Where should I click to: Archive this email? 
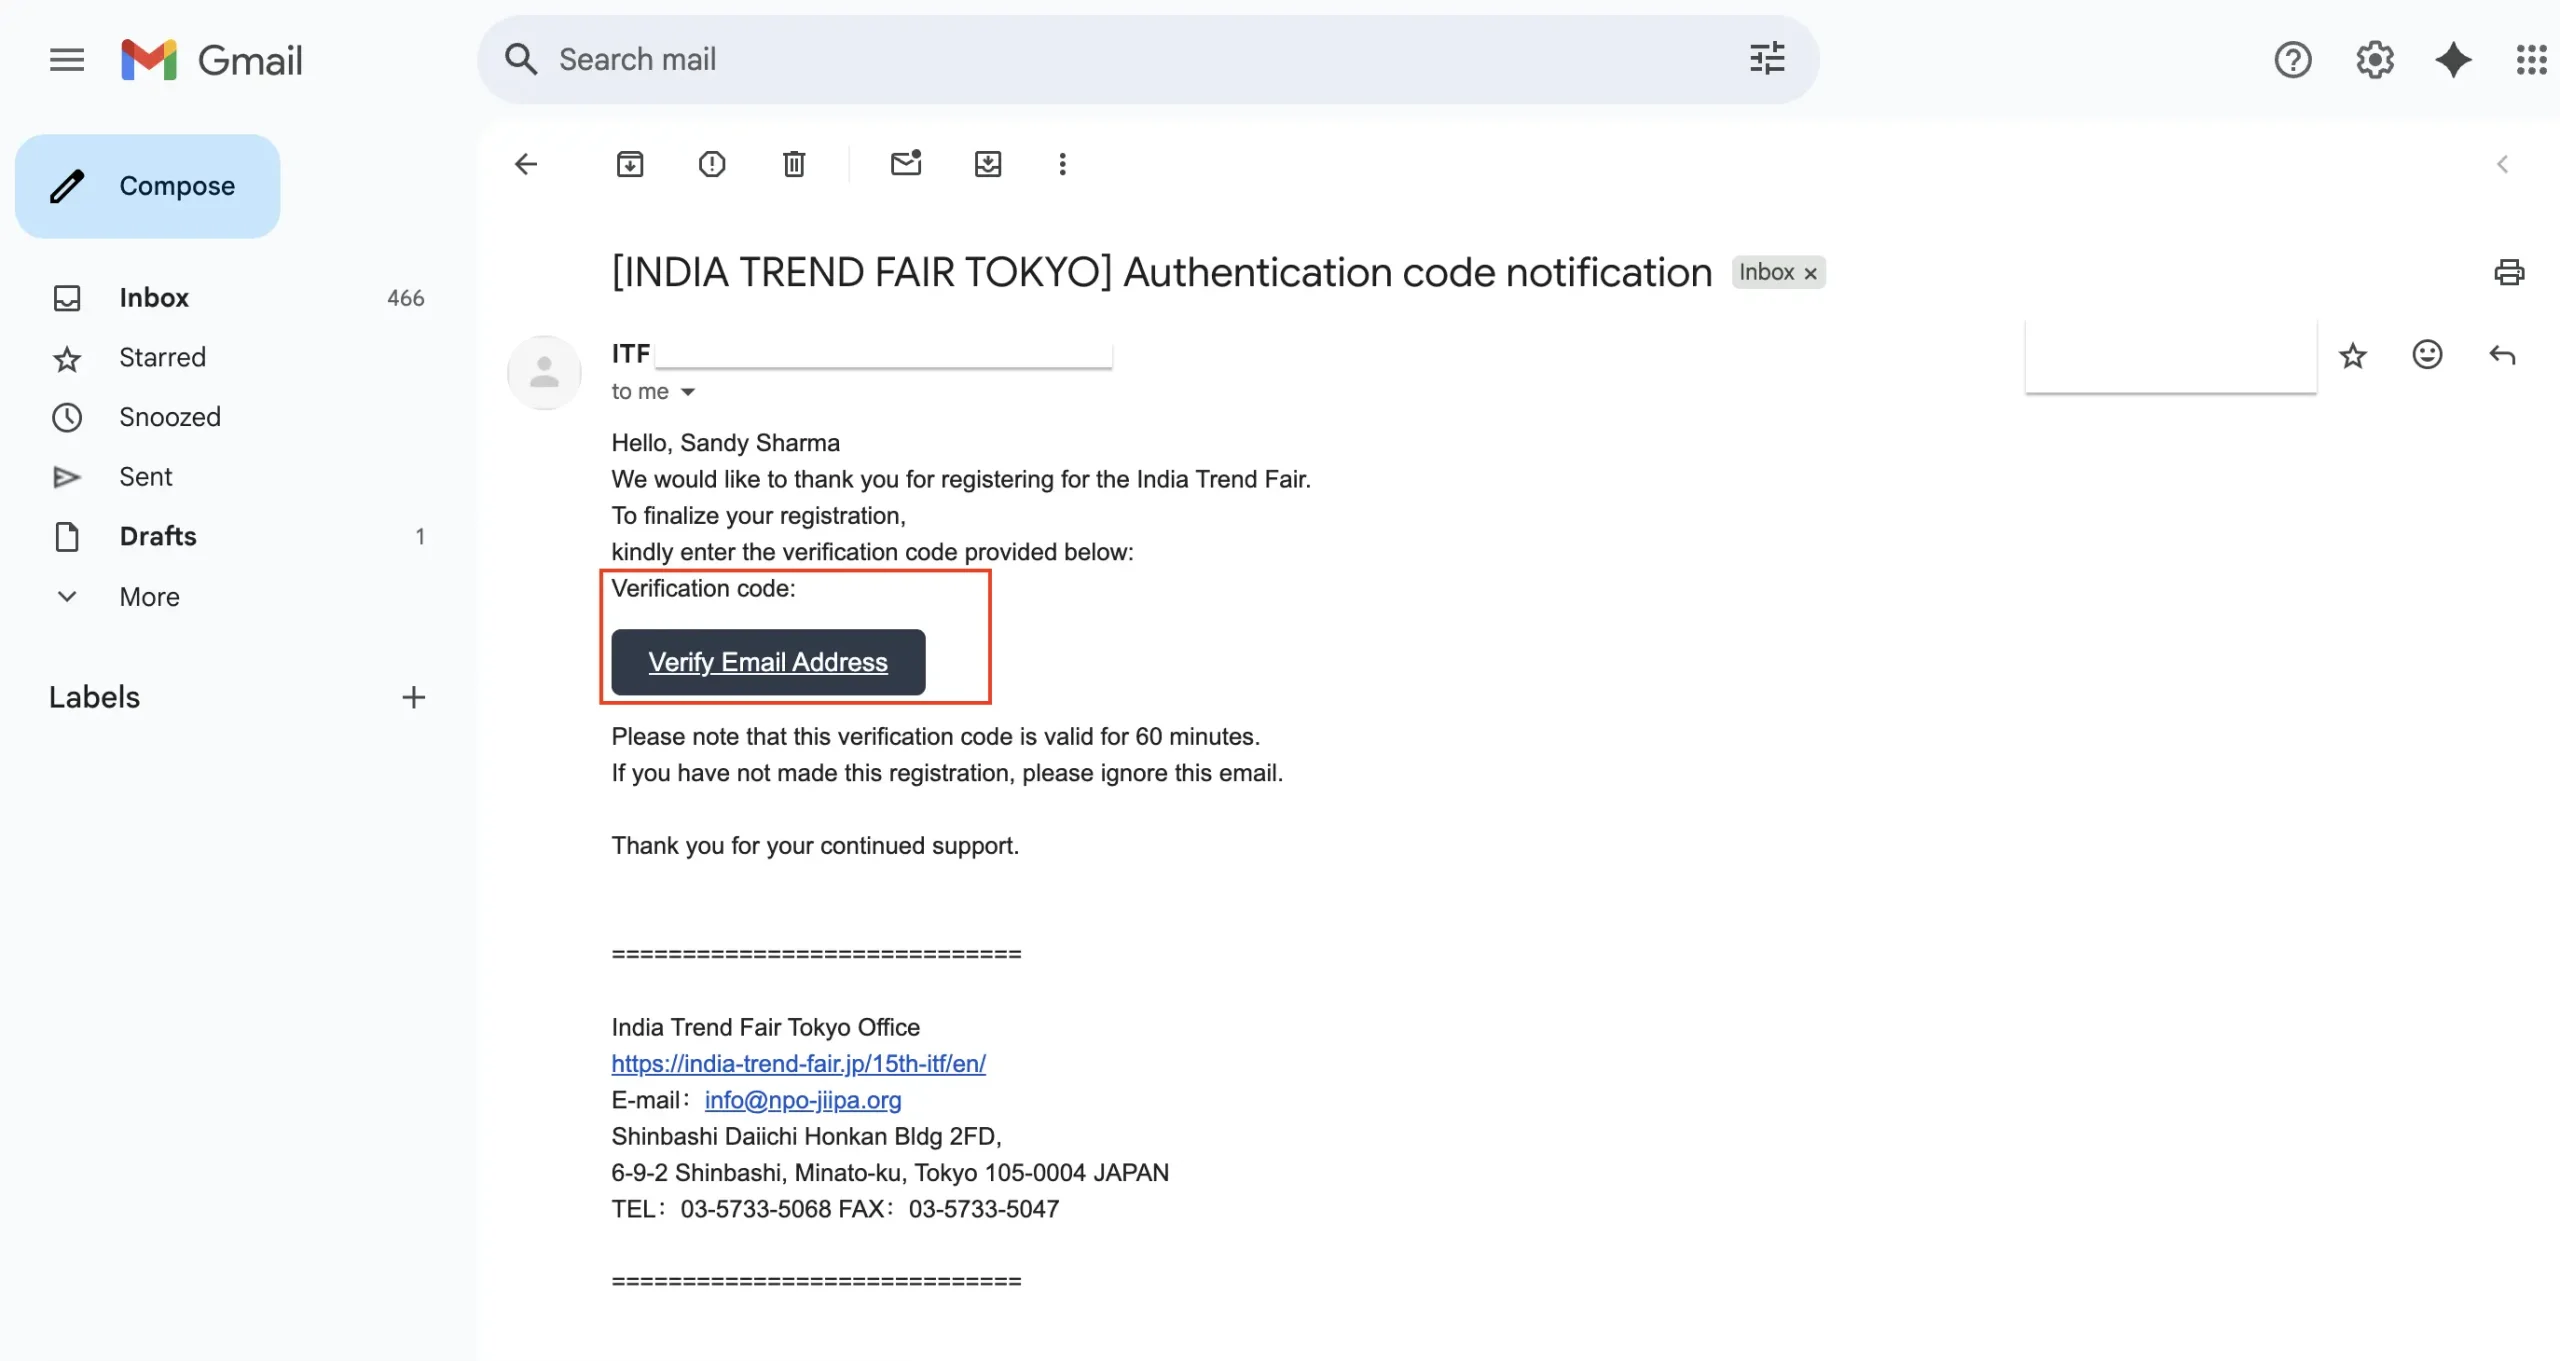[x=630, y=164]
